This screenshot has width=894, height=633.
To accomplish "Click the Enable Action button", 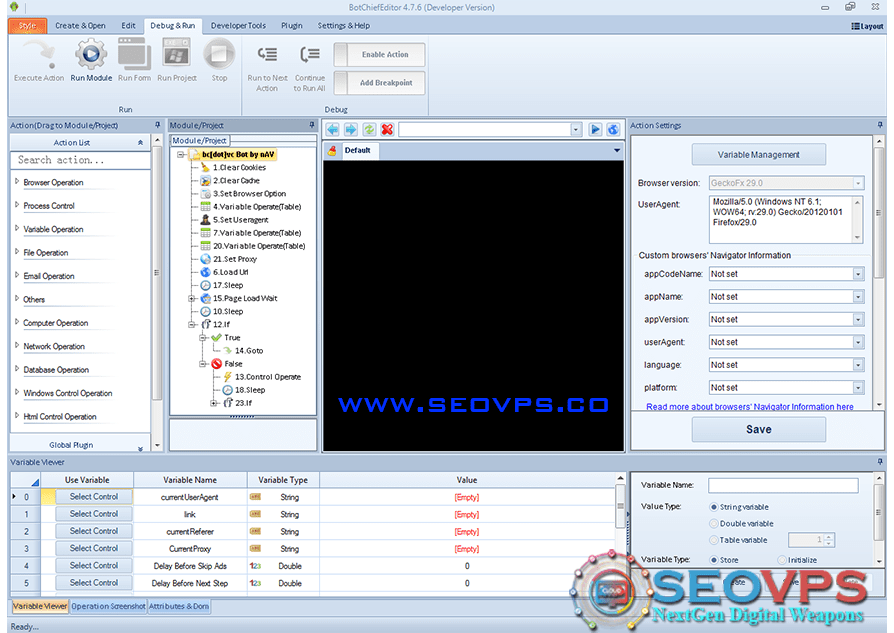I will 379,55.
